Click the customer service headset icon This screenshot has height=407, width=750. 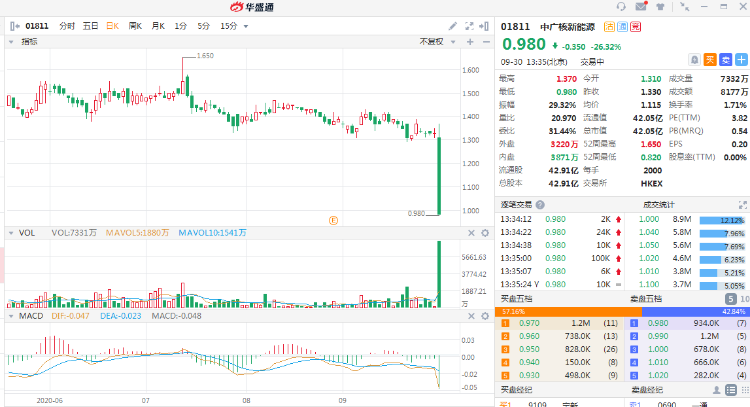(621, 7)
